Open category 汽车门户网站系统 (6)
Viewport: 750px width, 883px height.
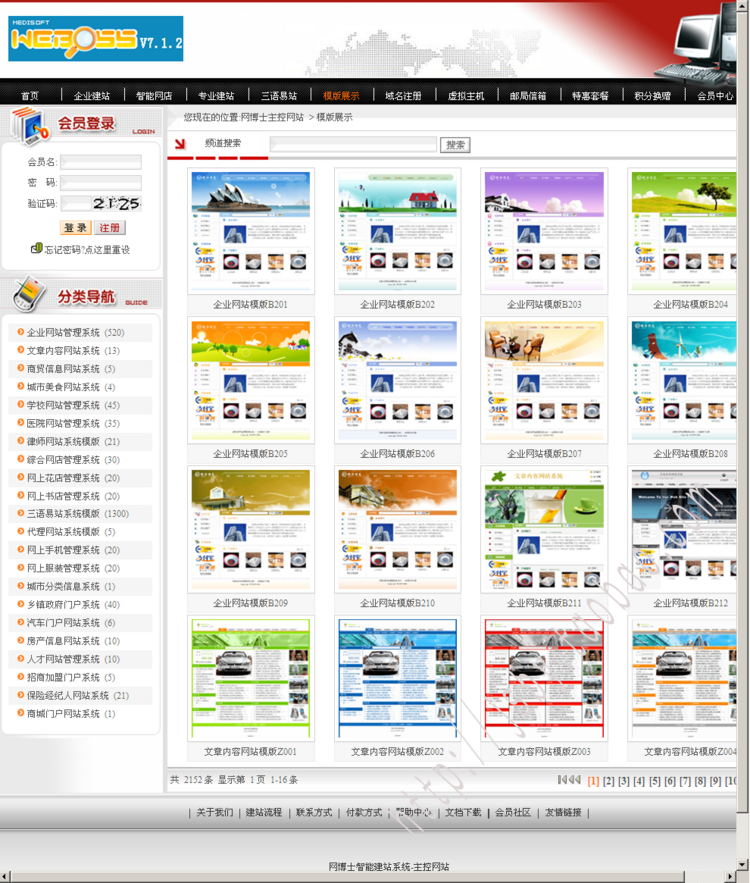(71, 622)
